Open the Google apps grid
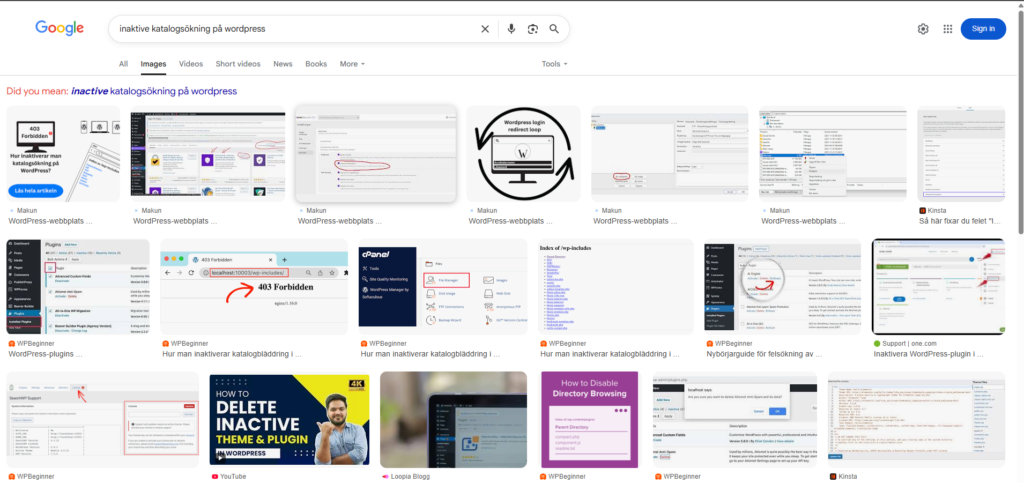The width and height of the screenshot is (1024, 483). 947,29
